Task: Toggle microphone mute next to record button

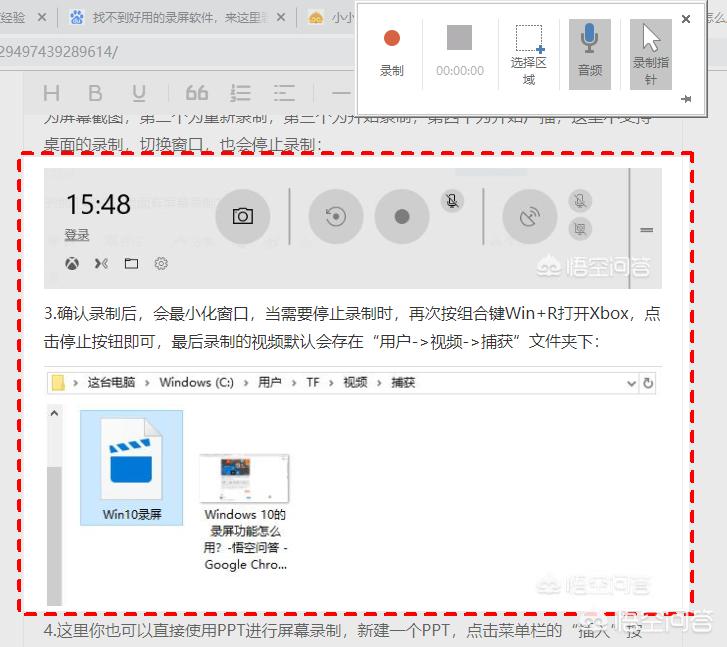Action: tap(452, 201)
